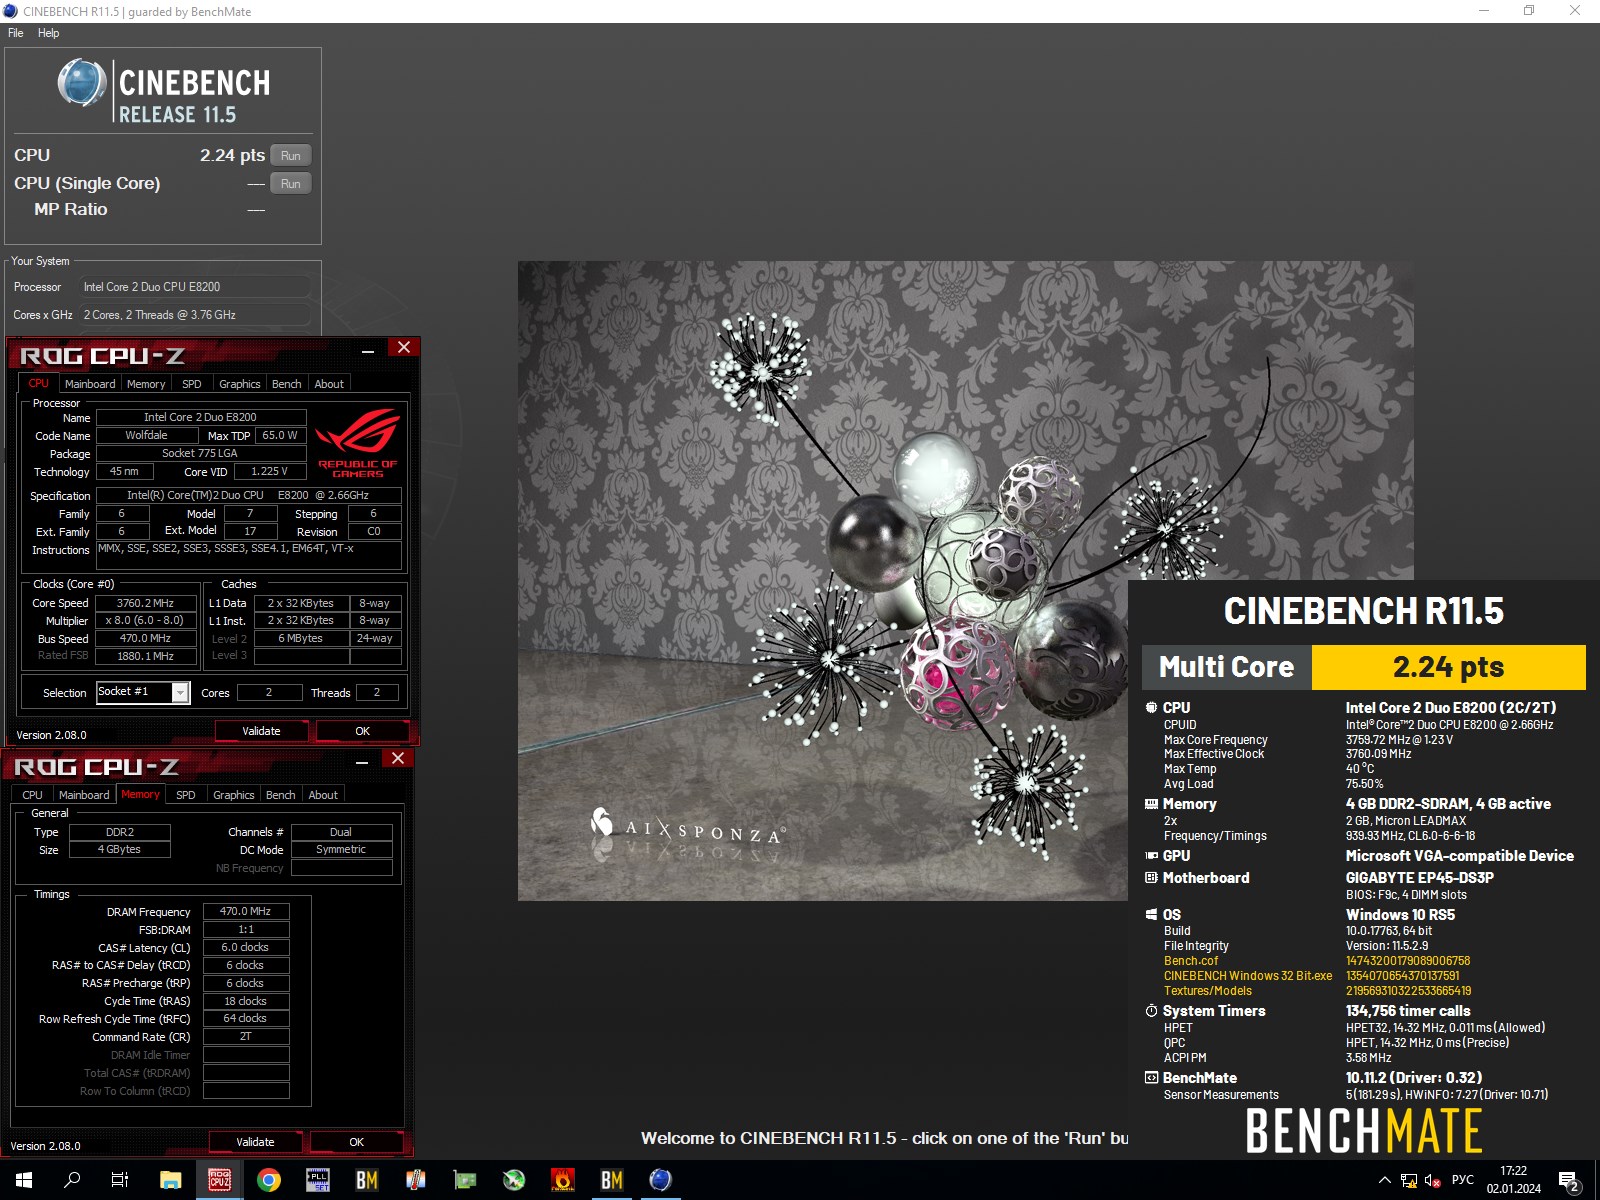Open green globe arrow taskbar icon
This screenshot has height=1200, width=1600.
pyautogui.click(x=514, y=1180)
